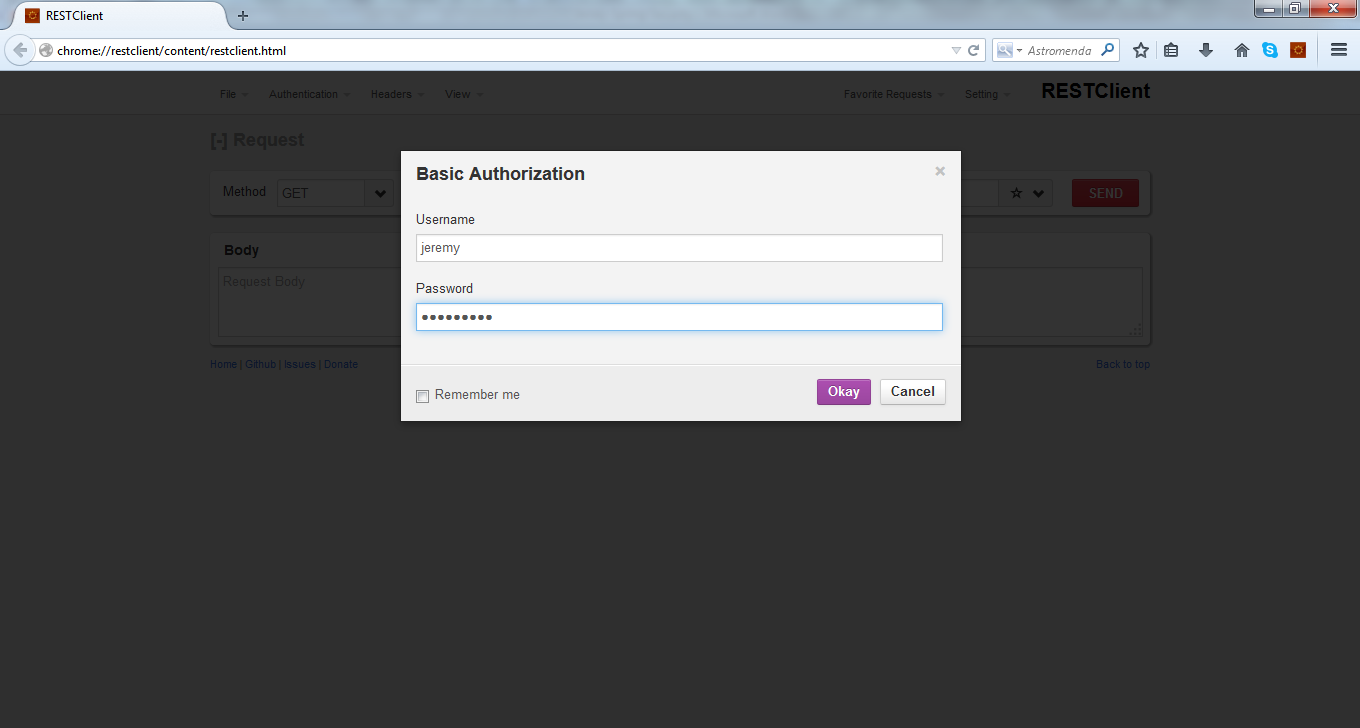Image resolution: width=1360 pixels, height=728 pixels.
Task: Click the Body section heading
Action: coord(241,250)
